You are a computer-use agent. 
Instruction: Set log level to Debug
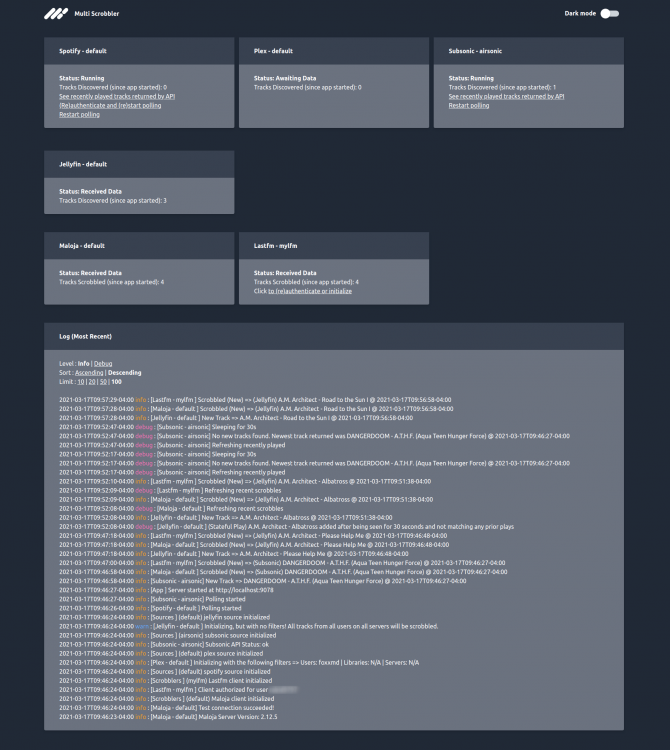[x=103, y=364]
